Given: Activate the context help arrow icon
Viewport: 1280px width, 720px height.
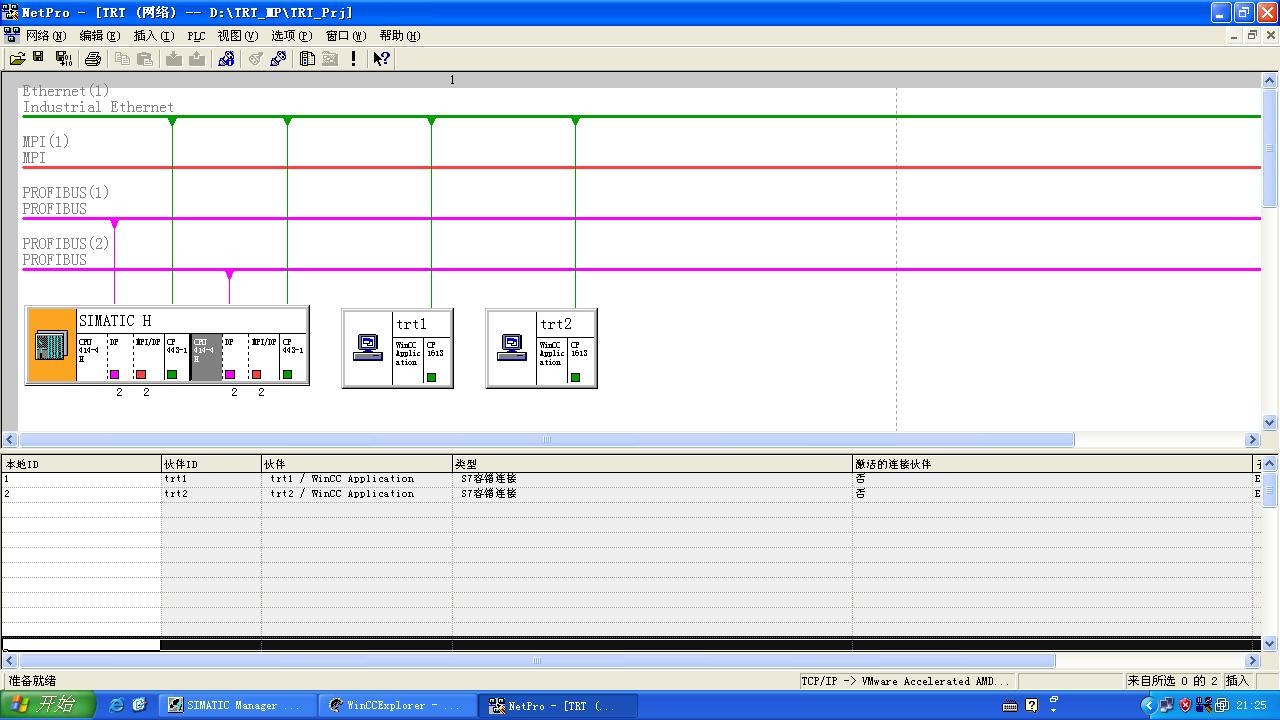Looking at the screenshot, I should point(381,59).
